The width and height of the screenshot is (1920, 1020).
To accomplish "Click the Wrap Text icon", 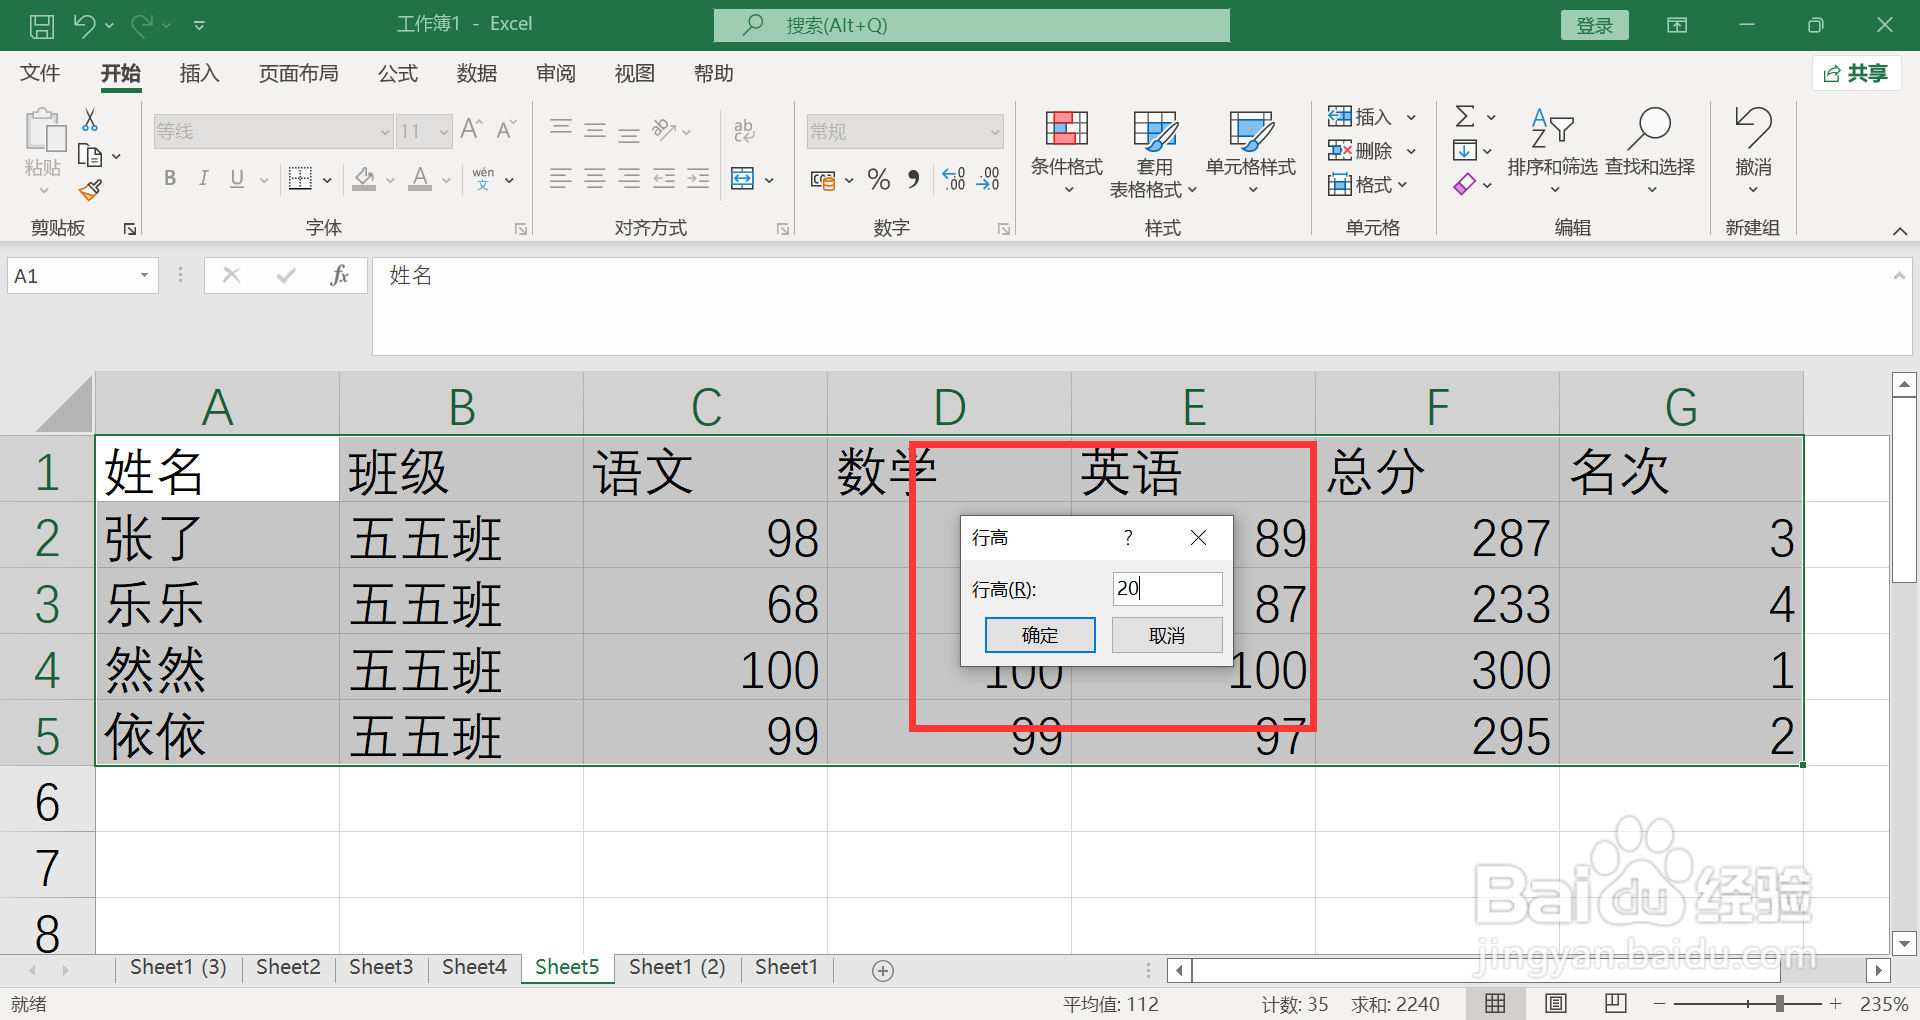I will pyautogui.click(x=744, y=131).
